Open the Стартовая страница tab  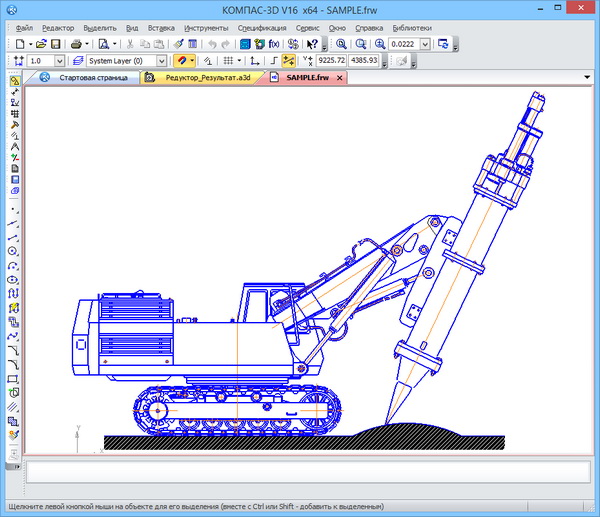pyautogui.click(x=93, y=77)
